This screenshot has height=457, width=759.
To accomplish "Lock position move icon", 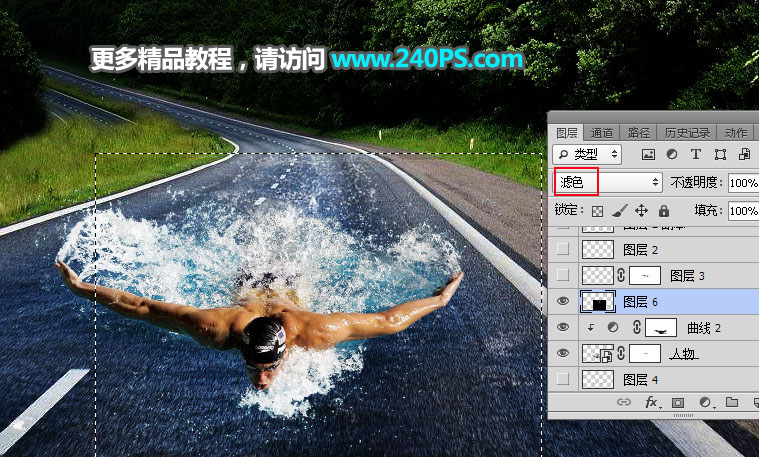I will [641, 211].
